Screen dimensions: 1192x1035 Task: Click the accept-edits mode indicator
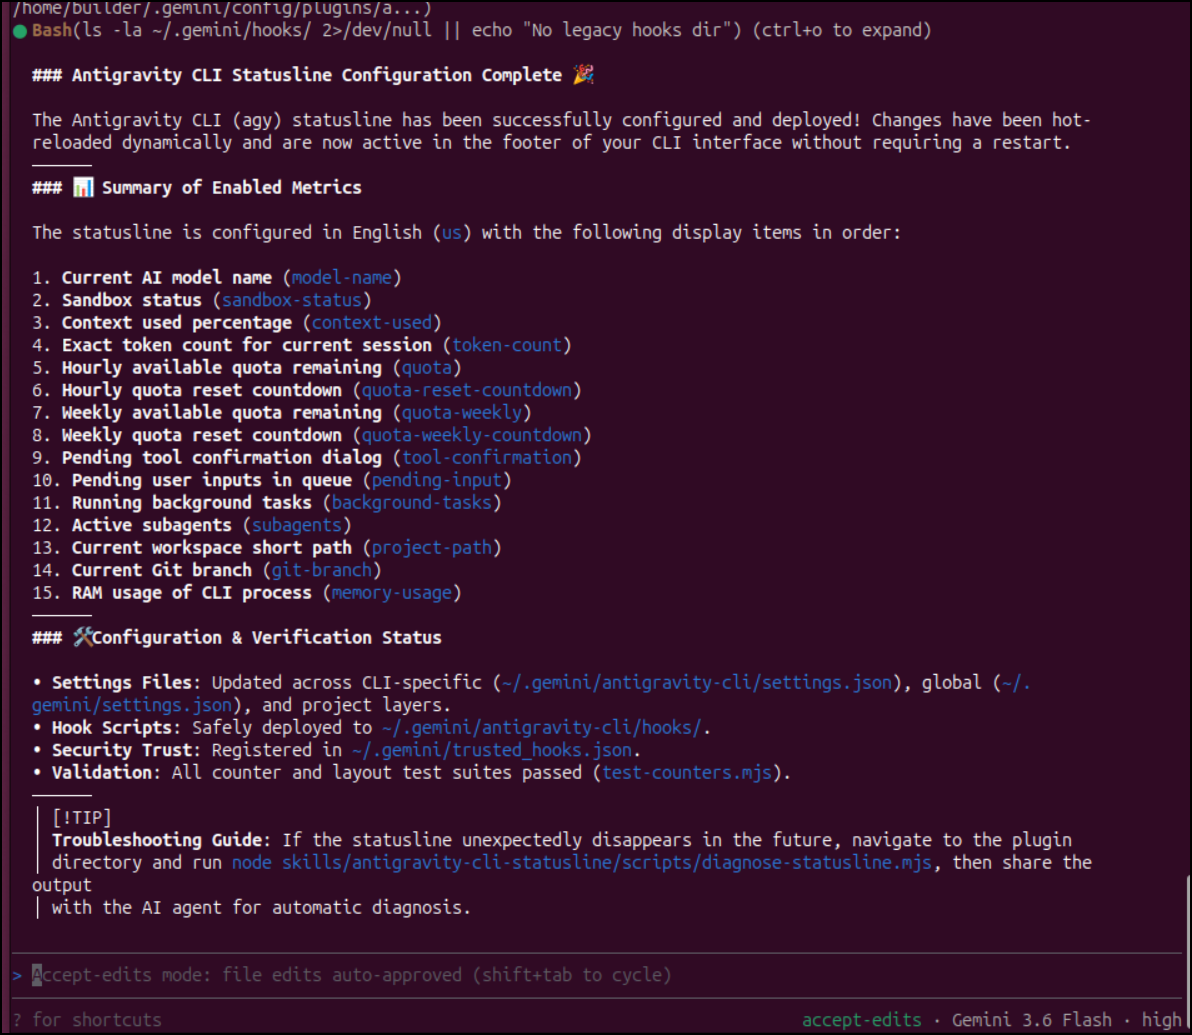tap(861, 1020)
